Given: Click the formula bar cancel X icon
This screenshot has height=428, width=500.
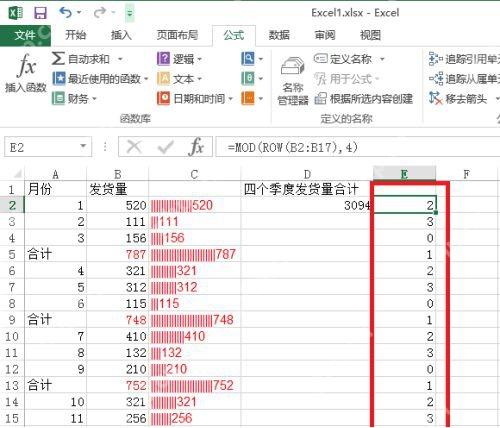Looking at the screenshot, I should (x=134, y=147).
